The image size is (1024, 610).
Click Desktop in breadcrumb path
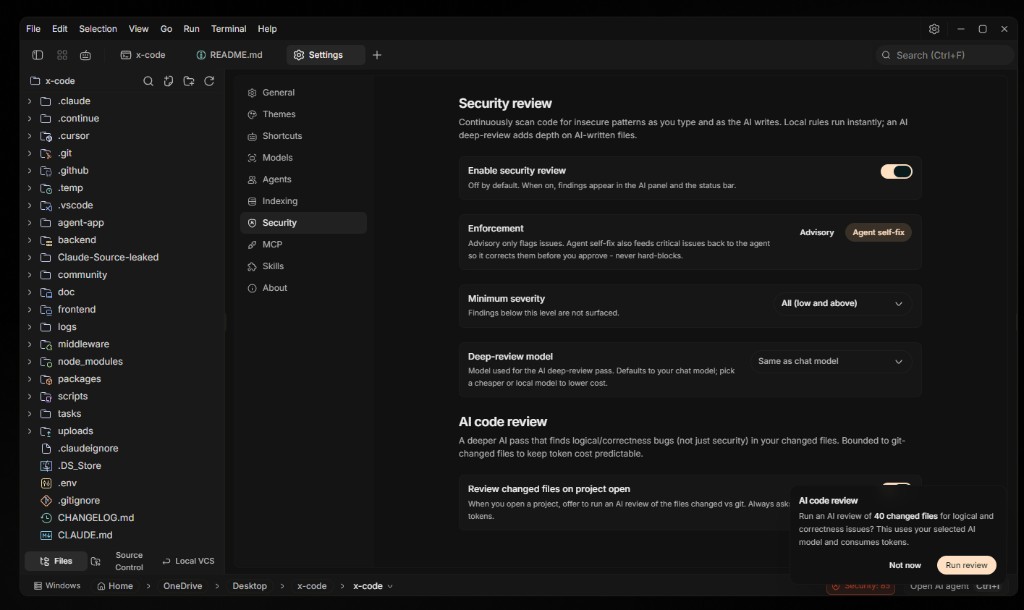(x=249, y=586)
